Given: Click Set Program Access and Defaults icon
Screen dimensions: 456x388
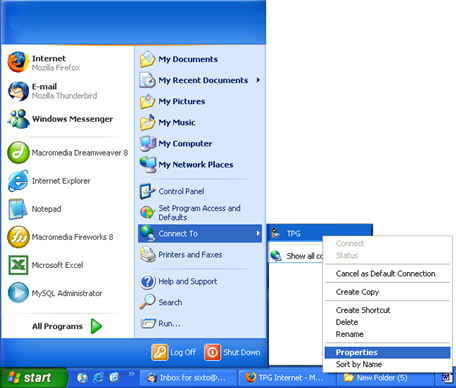Looking at the screenshot, I should point(147,212).
